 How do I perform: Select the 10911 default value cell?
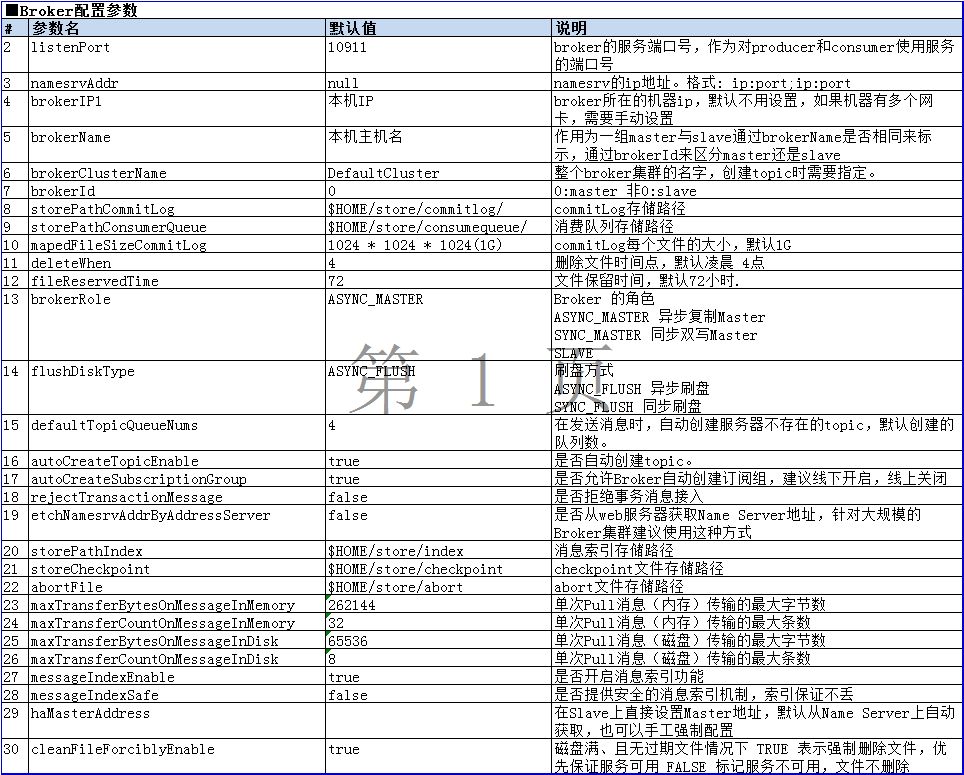[x=438, y=55]
